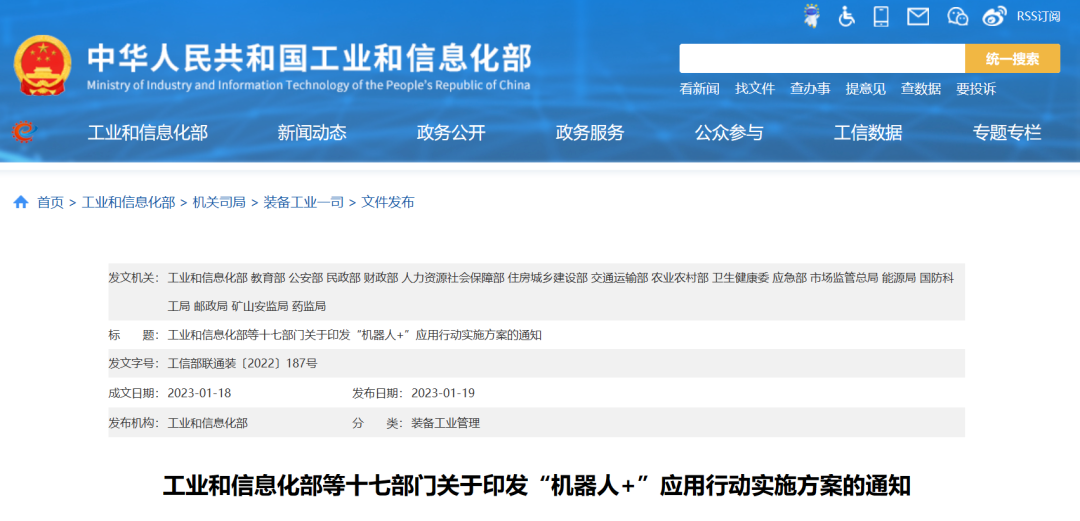
Task: Click the document number 工信部联通装〔2022〕187号
Action: (x=242, y=364)
